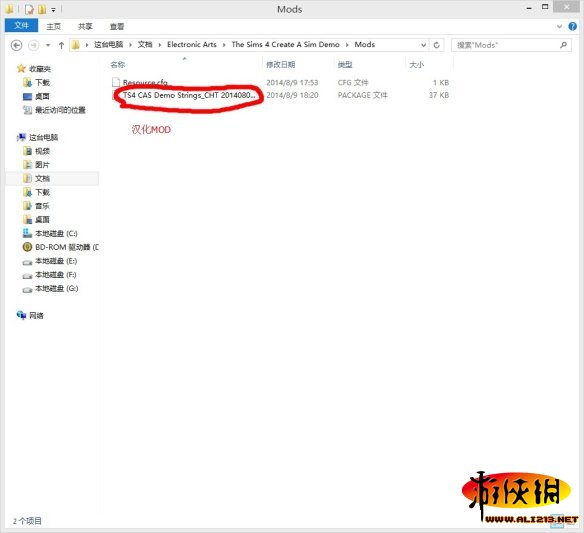Viewport: 584px width, 533px height.
Task: Open the Quick Access Toolbar dropdown
Action: tap(53, 10)
